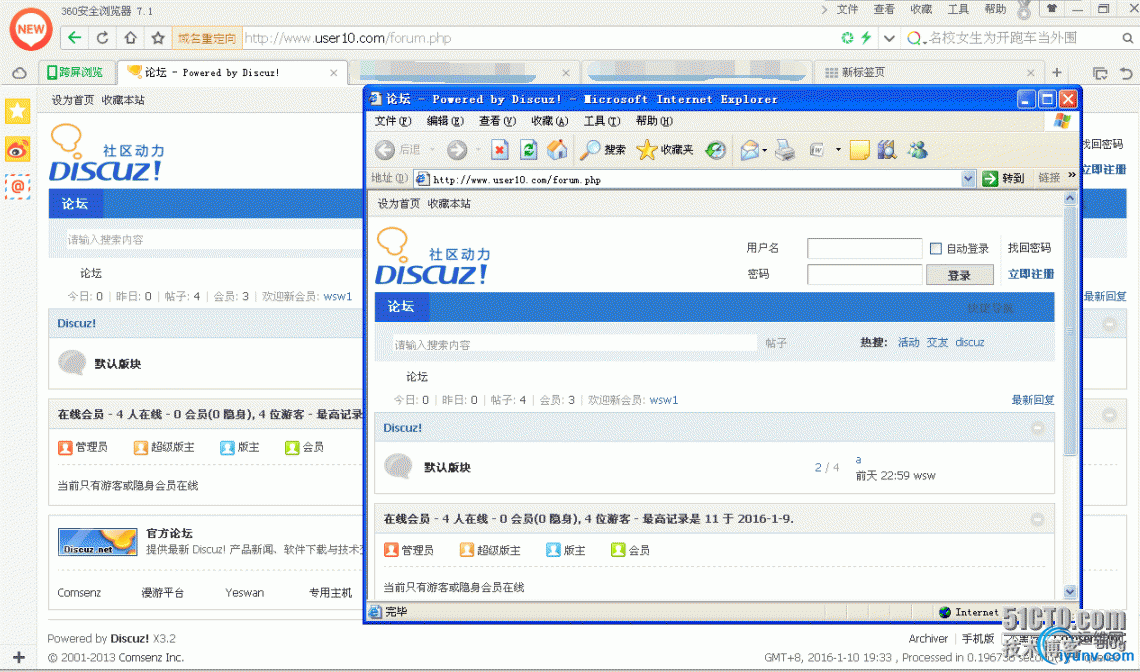Screen dimensions: 1140x672
Task: Collapse the Discuz! section in IE
Action: click(x=1037, y=428)
